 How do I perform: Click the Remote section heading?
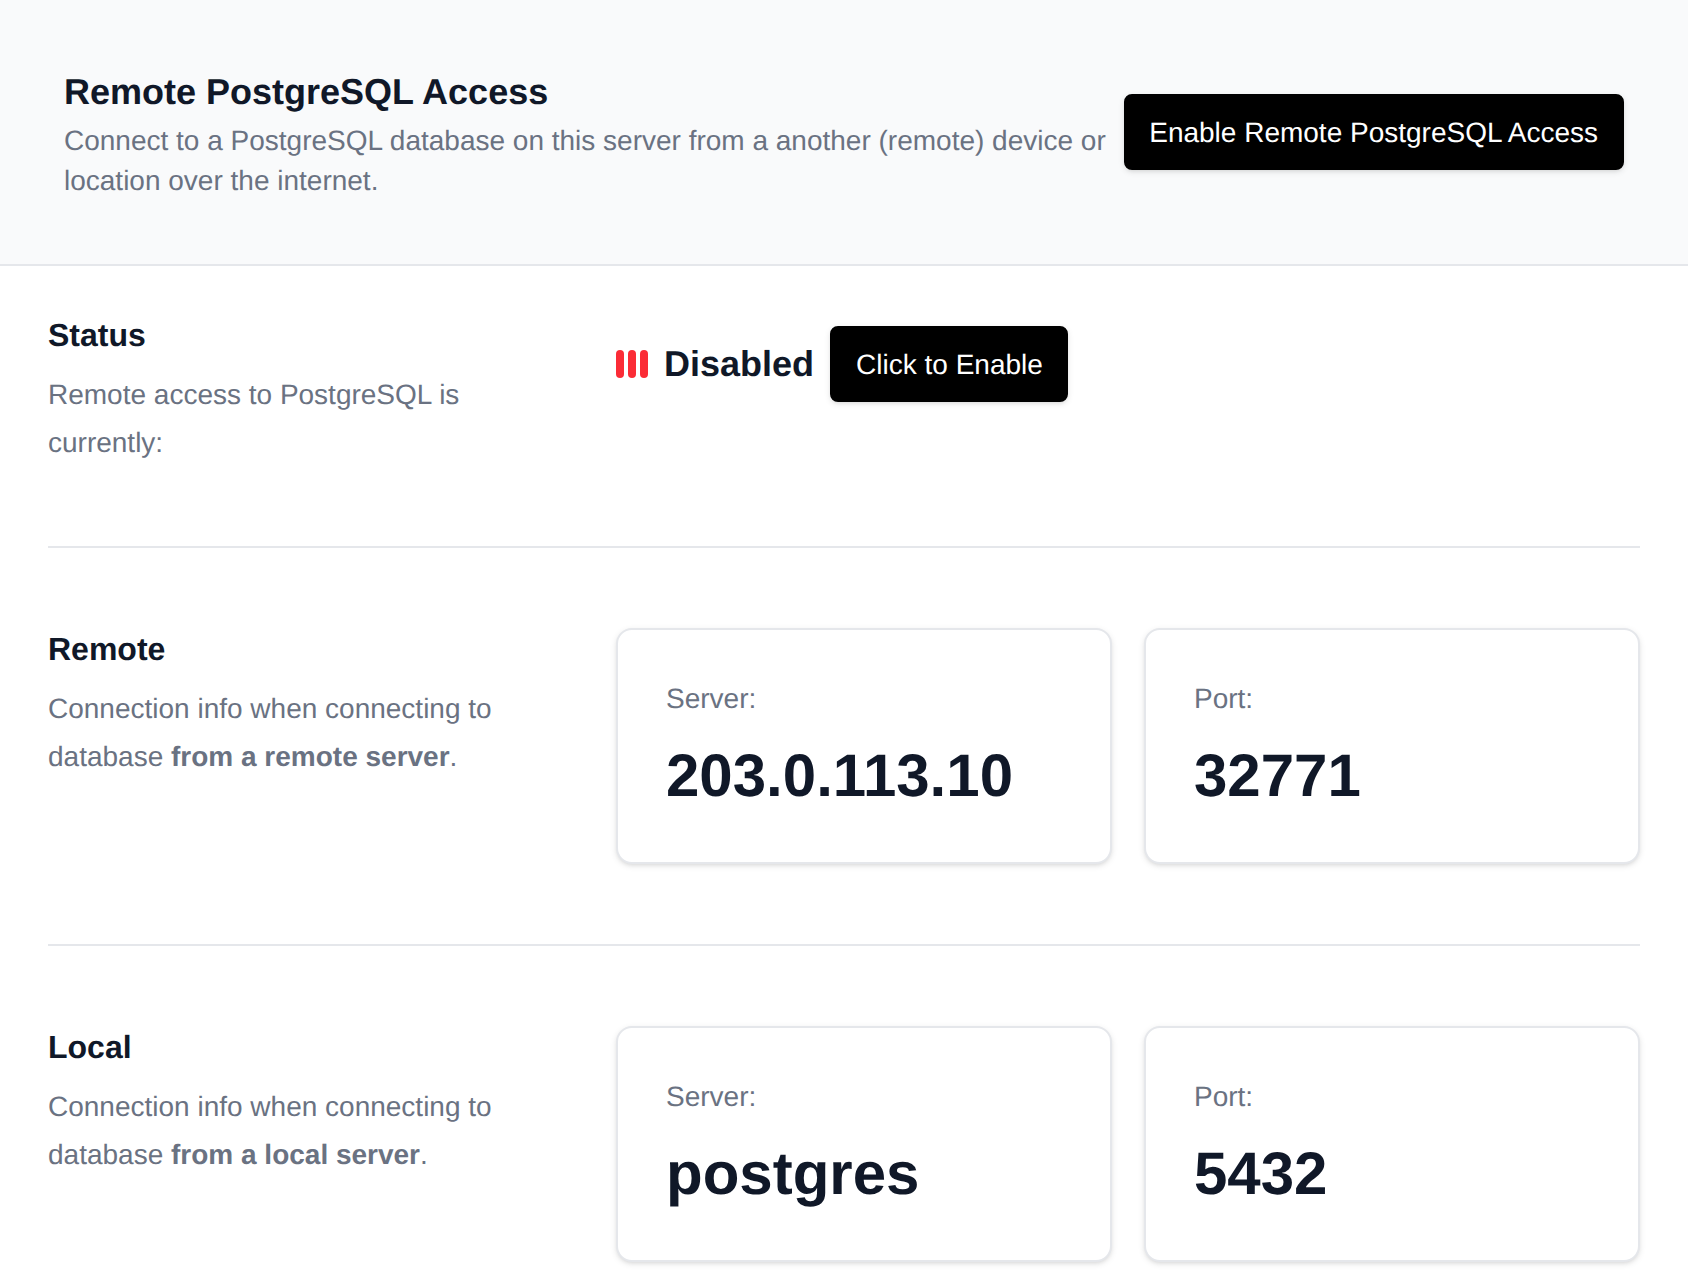pyautogui.click(x=106, y=649)
